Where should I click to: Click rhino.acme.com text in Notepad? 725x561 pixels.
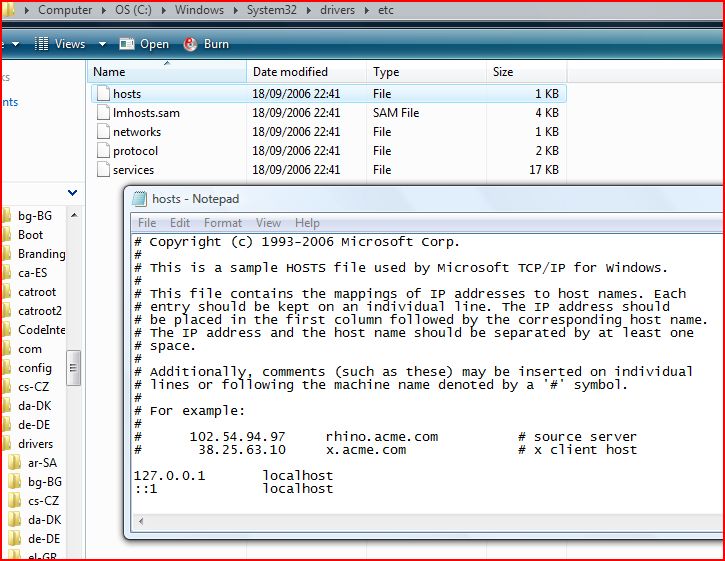[381, 437]
